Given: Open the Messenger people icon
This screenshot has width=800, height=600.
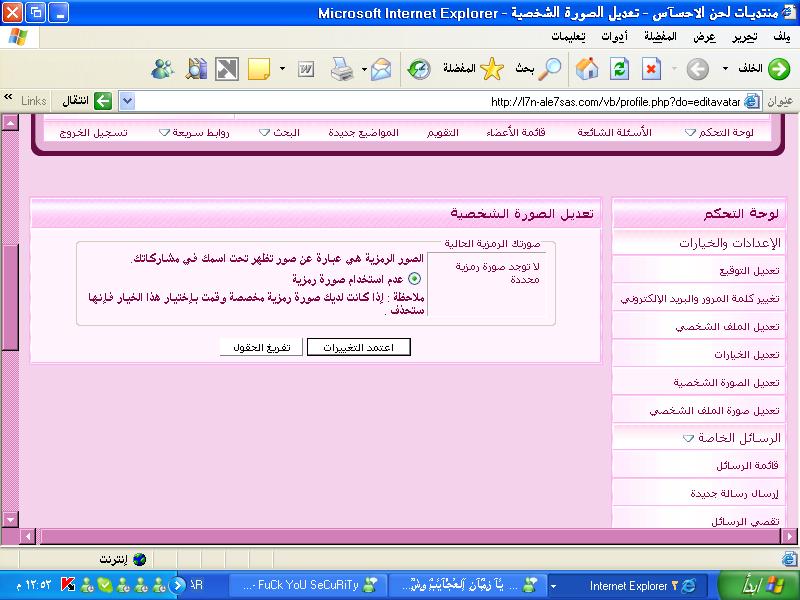Looking at the screenshot, I should [163, 69].
